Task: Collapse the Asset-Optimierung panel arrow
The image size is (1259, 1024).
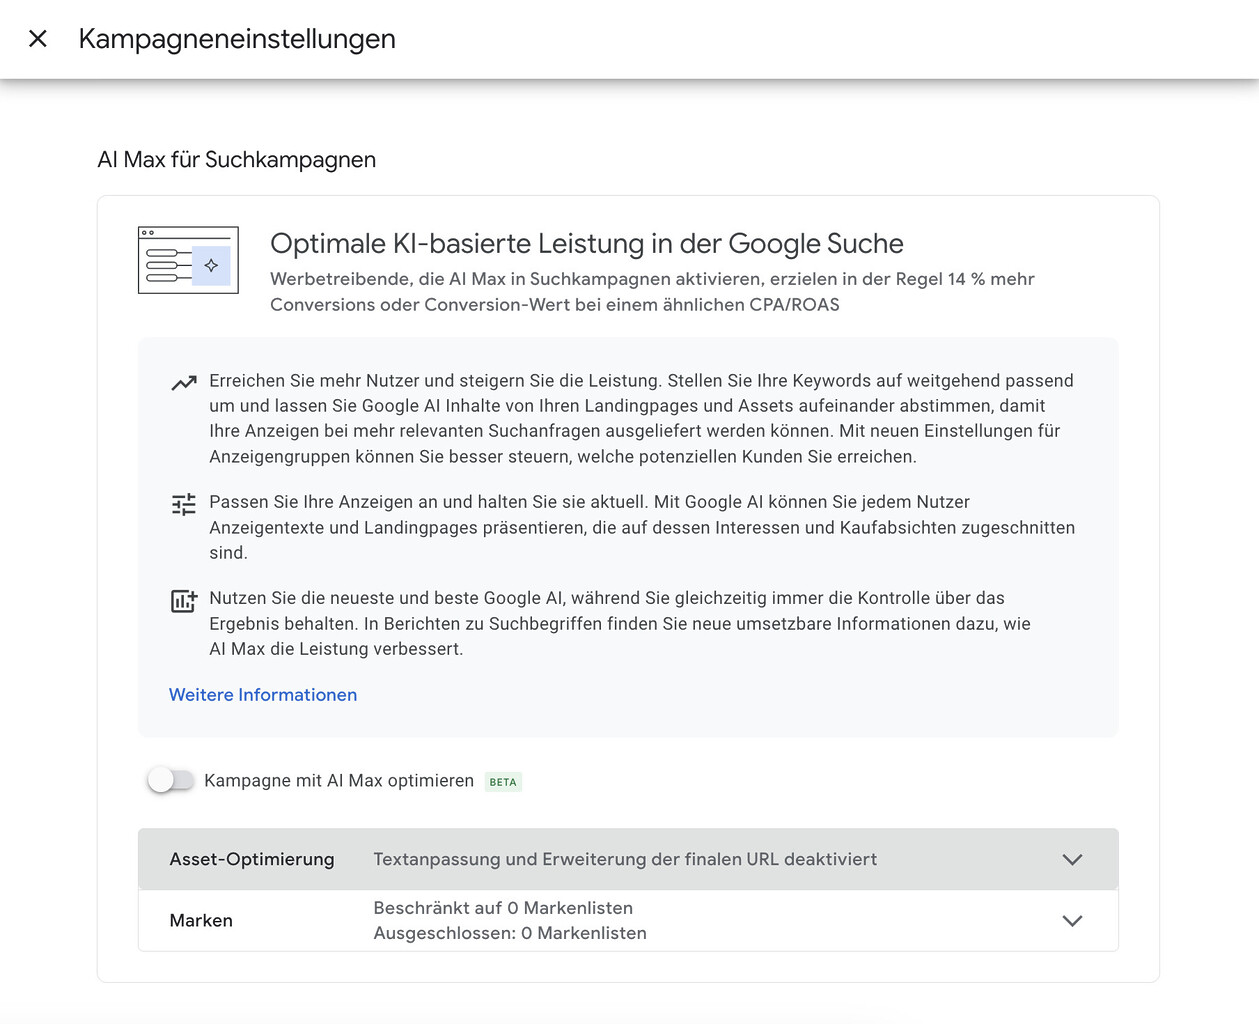Action: [1072, 859]
